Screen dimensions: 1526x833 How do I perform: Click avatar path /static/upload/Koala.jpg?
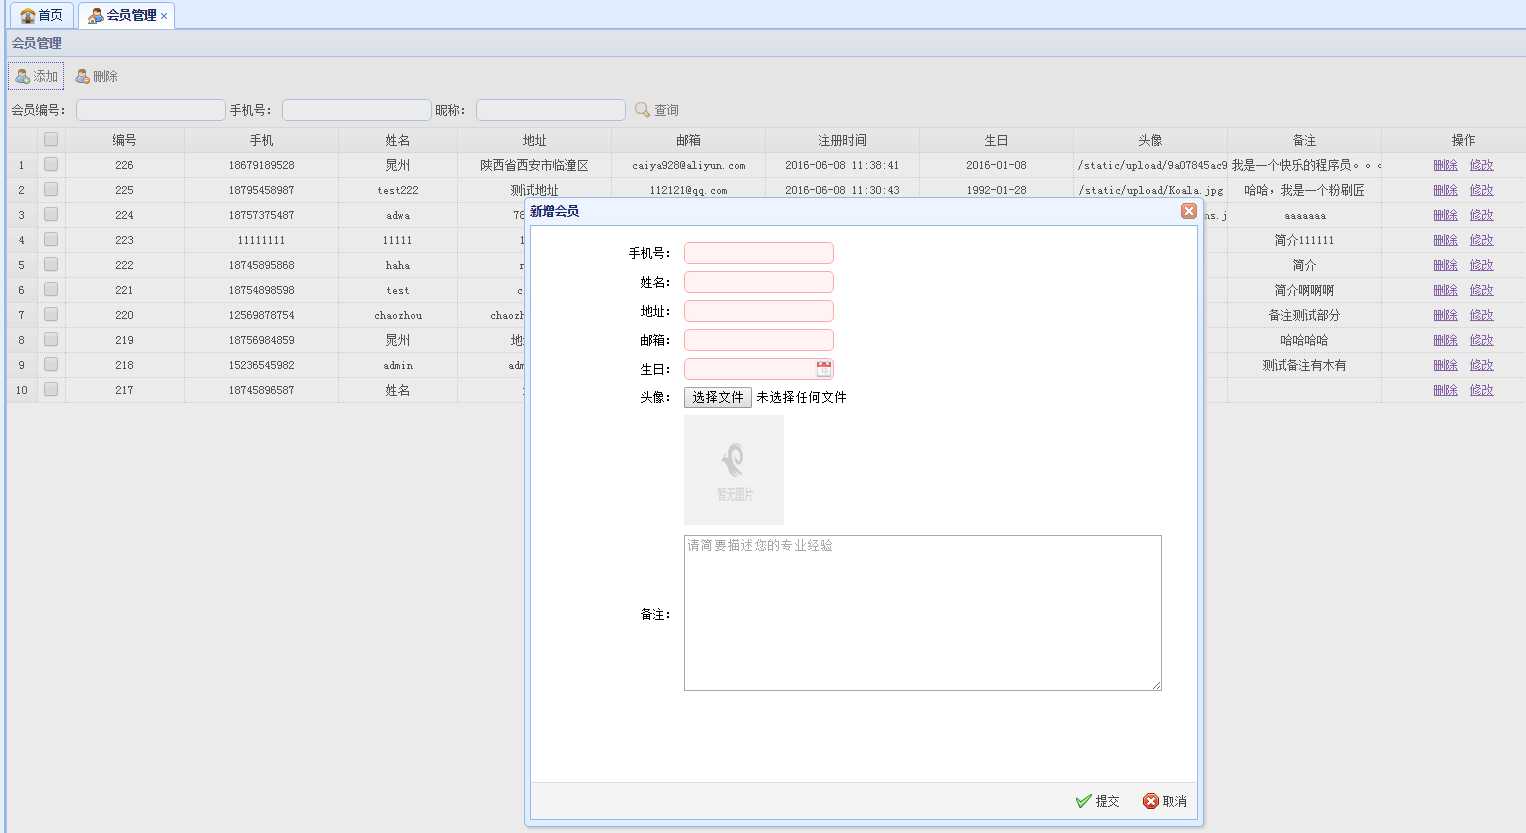coord(1150,190)
